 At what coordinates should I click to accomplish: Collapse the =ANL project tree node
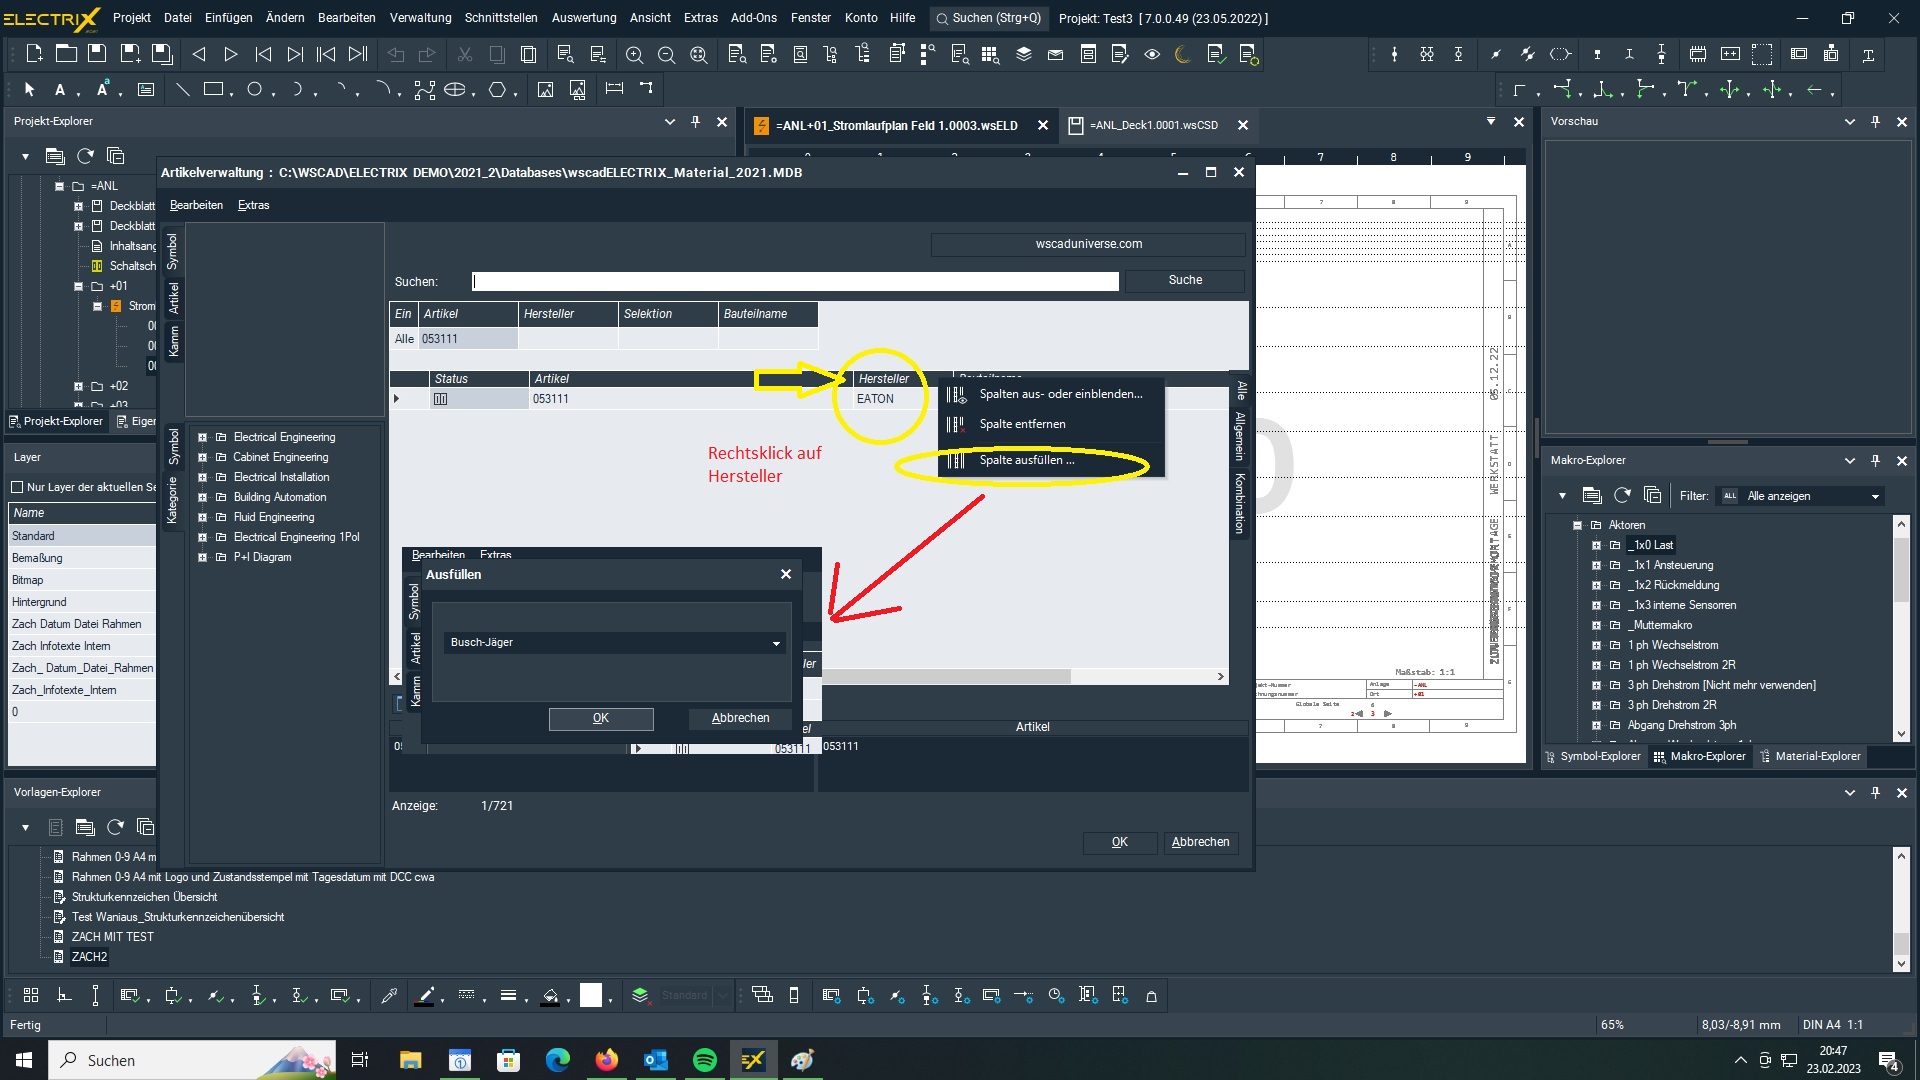pos(59,186)
